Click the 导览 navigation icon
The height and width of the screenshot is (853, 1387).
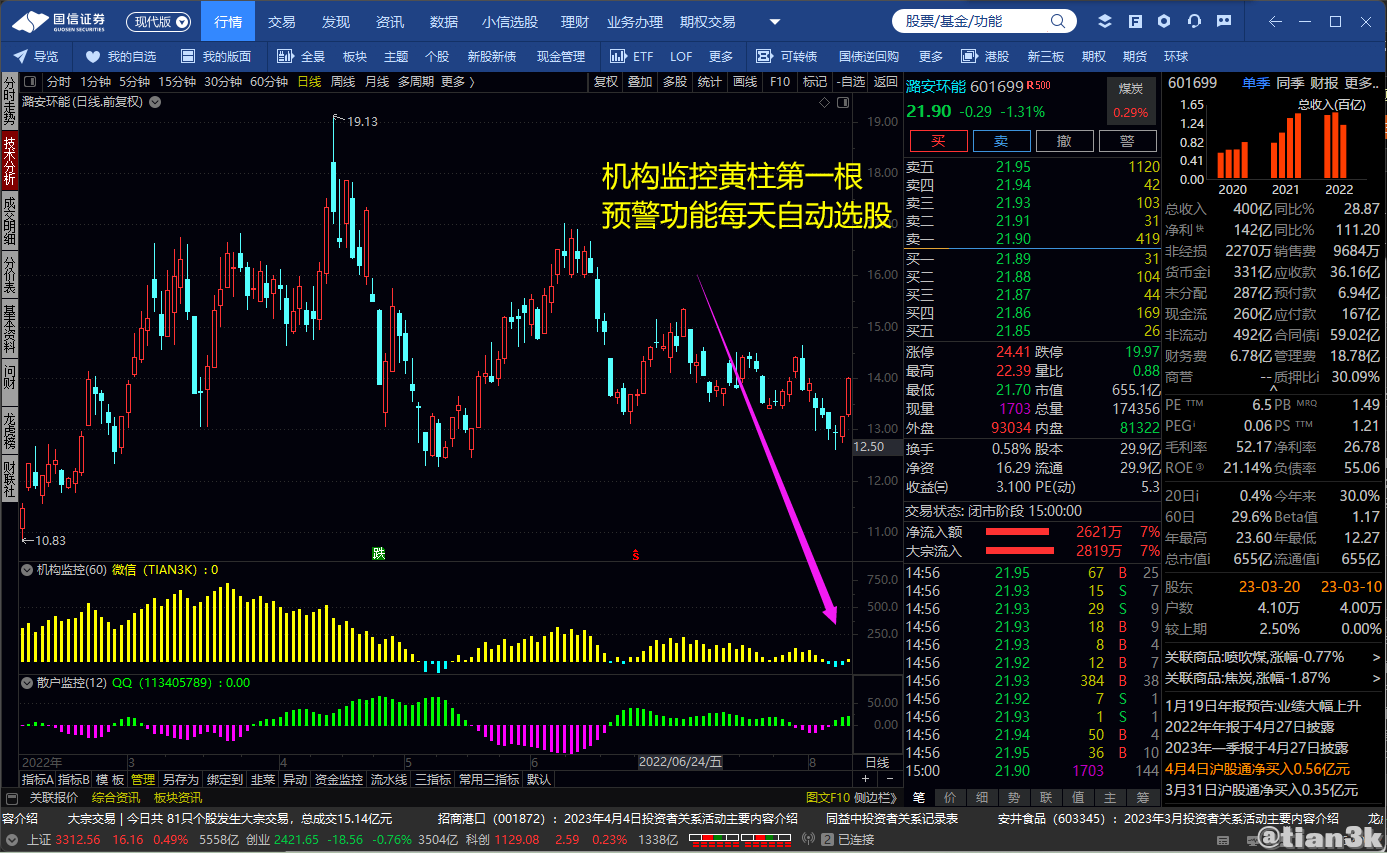pos(23,57)
